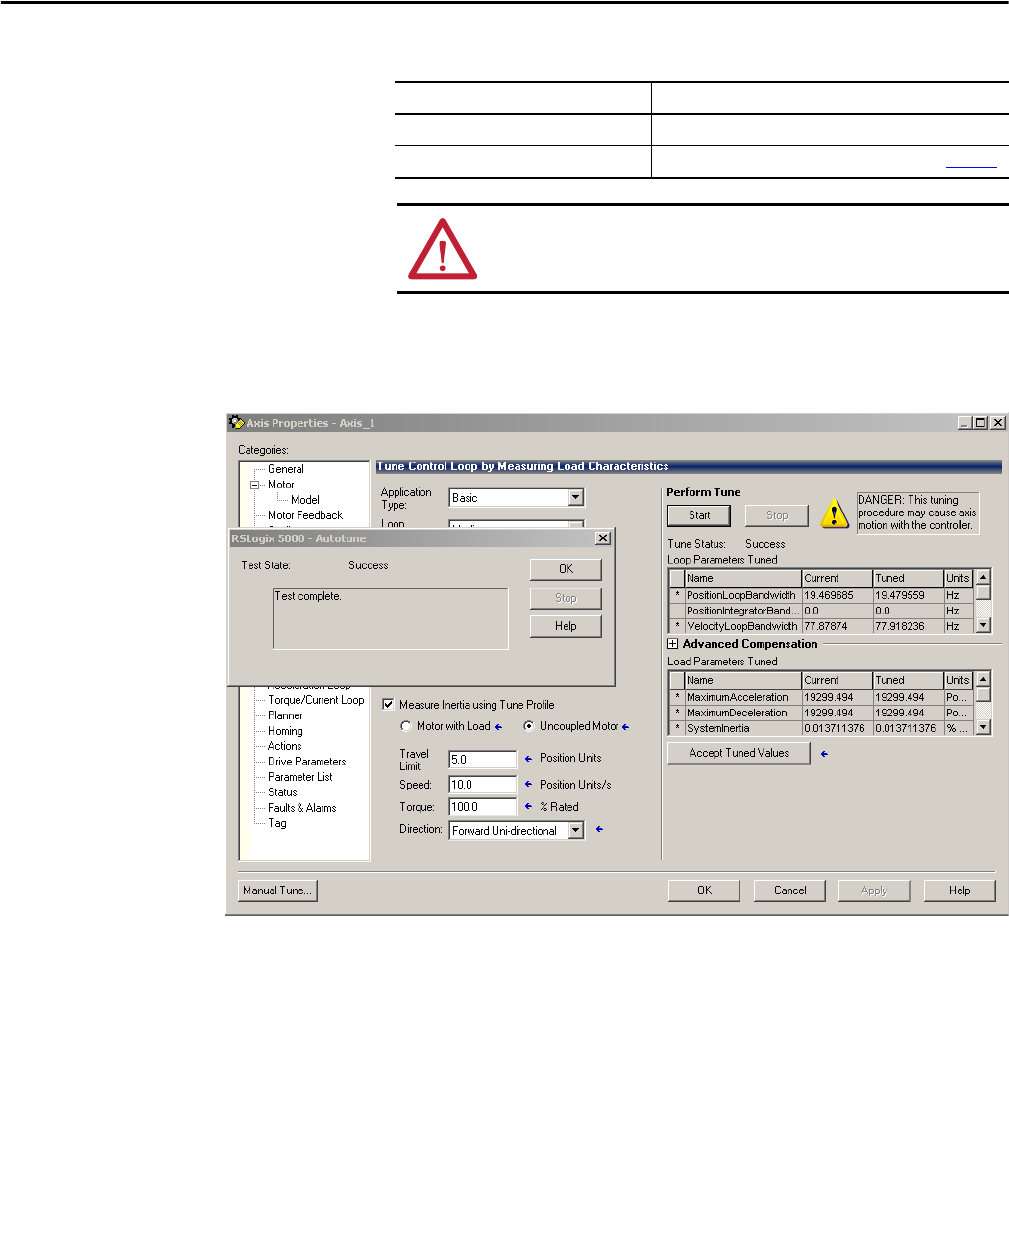Screen dimensions: 1009x1247
Task: Click the Axis Properties title bar icon
Action: (x=236, y=423)
